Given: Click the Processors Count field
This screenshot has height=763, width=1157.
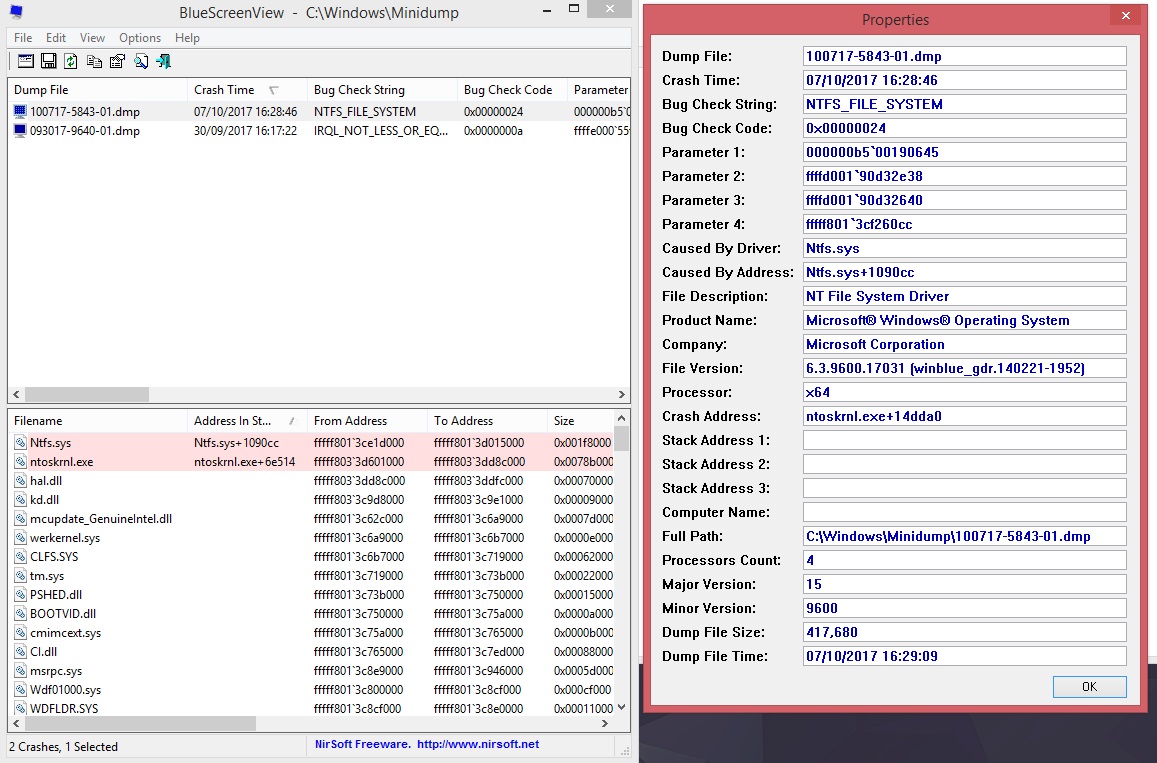Looking at the screenshot, I should (964, 560).
